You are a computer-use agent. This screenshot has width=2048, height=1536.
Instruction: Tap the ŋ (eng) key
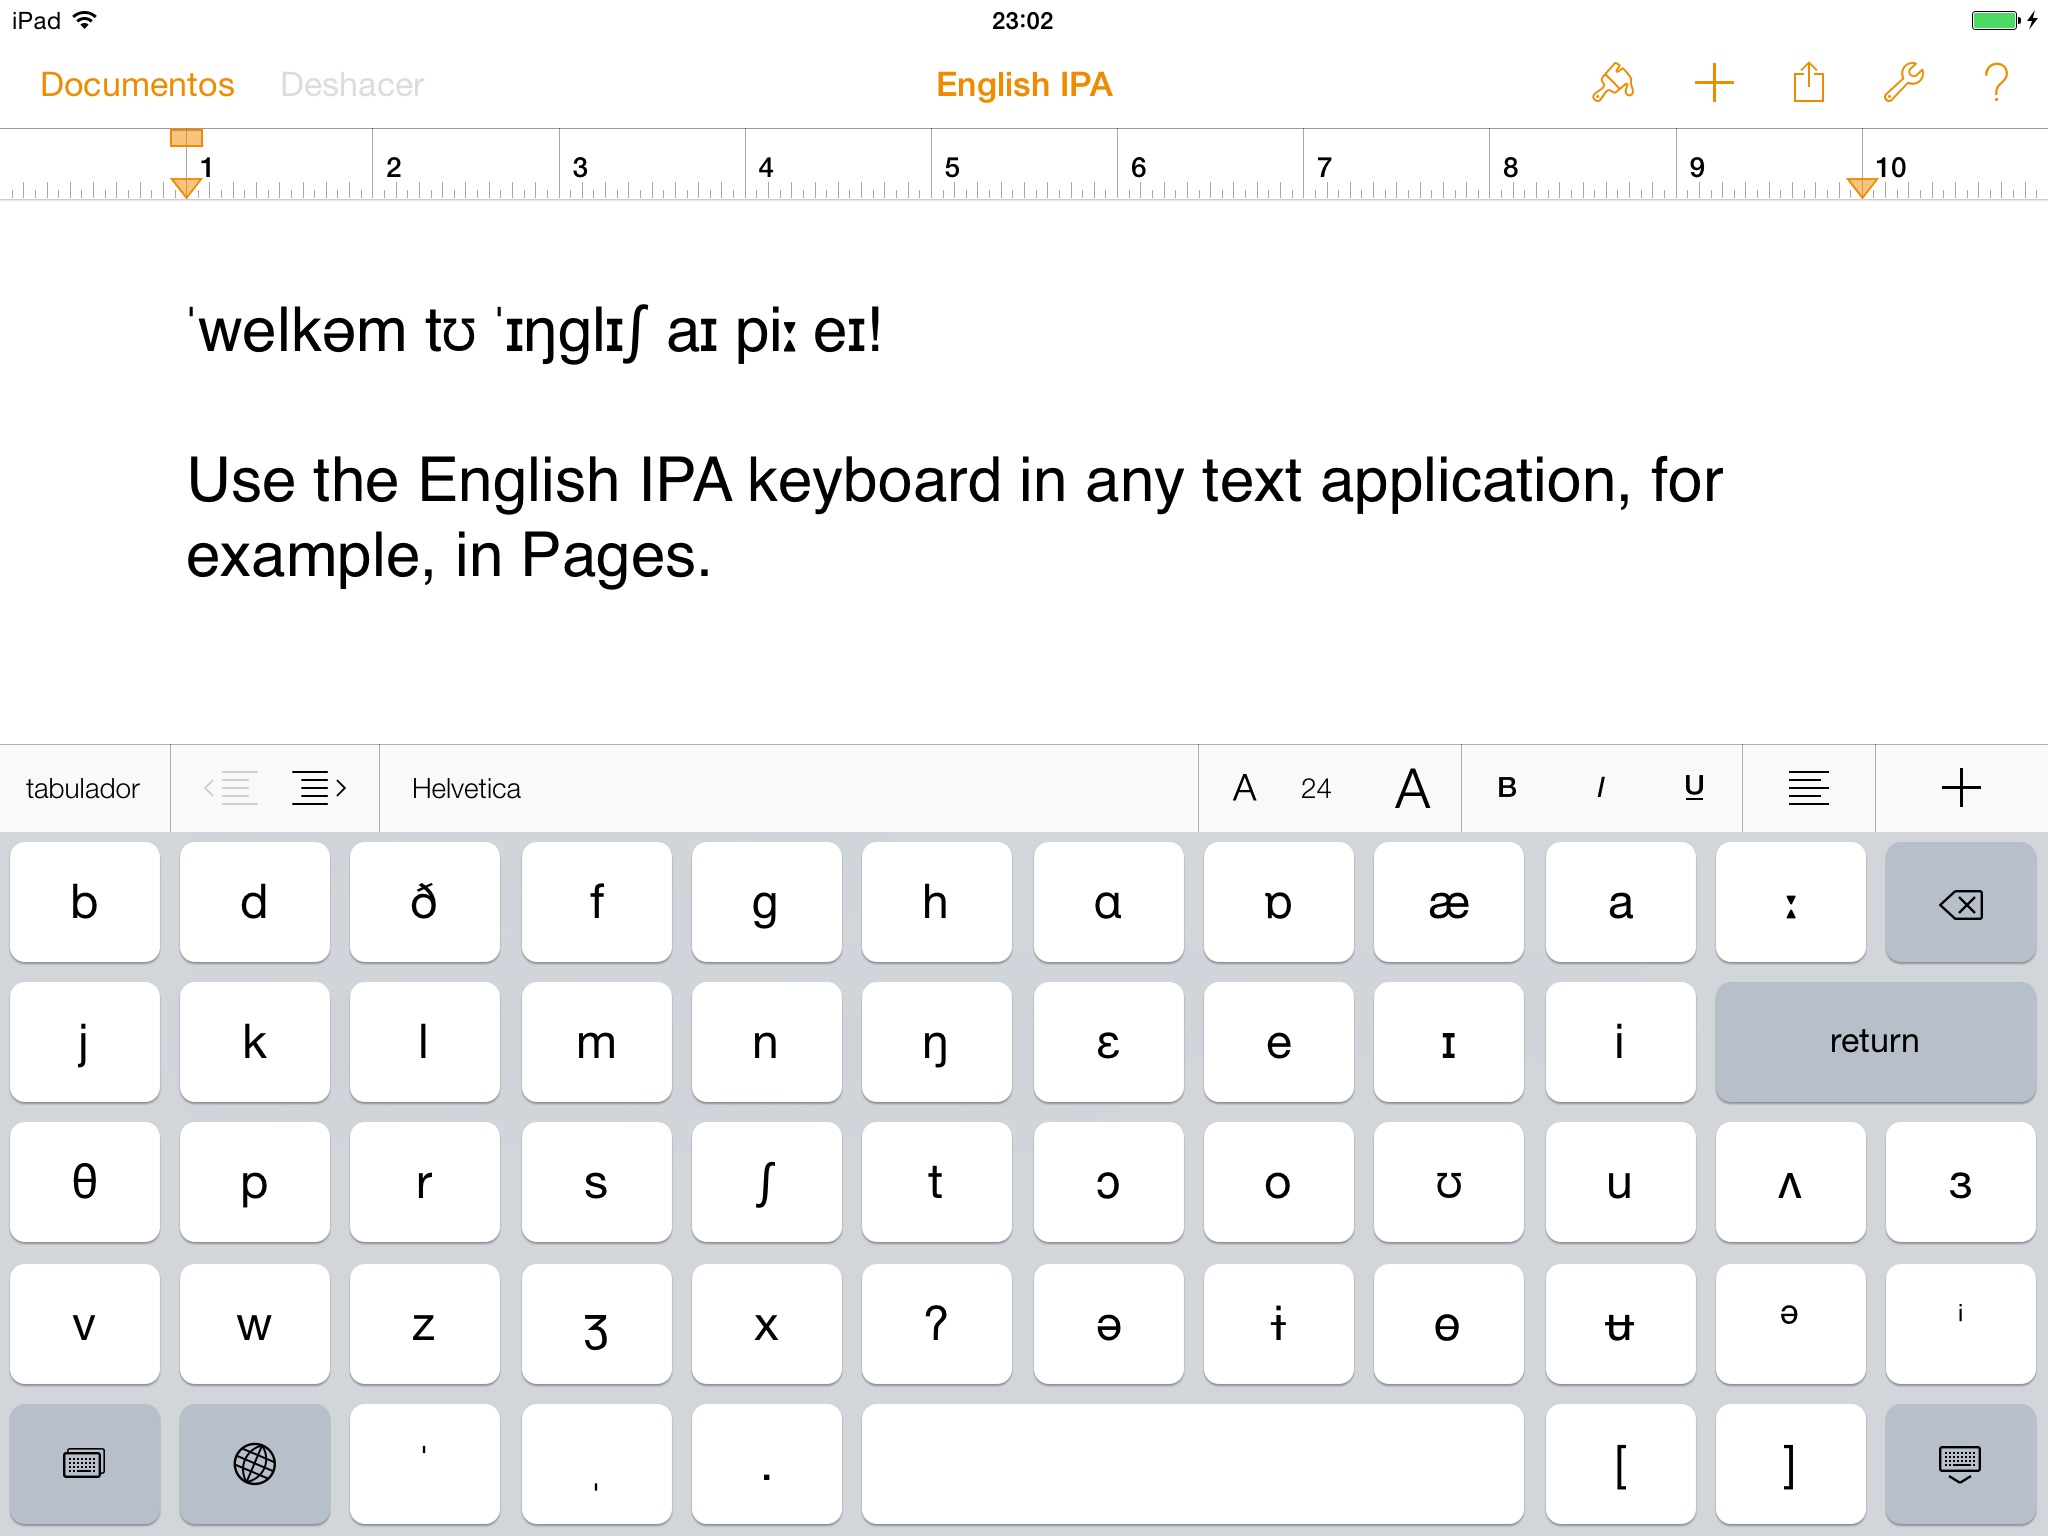[x=937, y=1043]
